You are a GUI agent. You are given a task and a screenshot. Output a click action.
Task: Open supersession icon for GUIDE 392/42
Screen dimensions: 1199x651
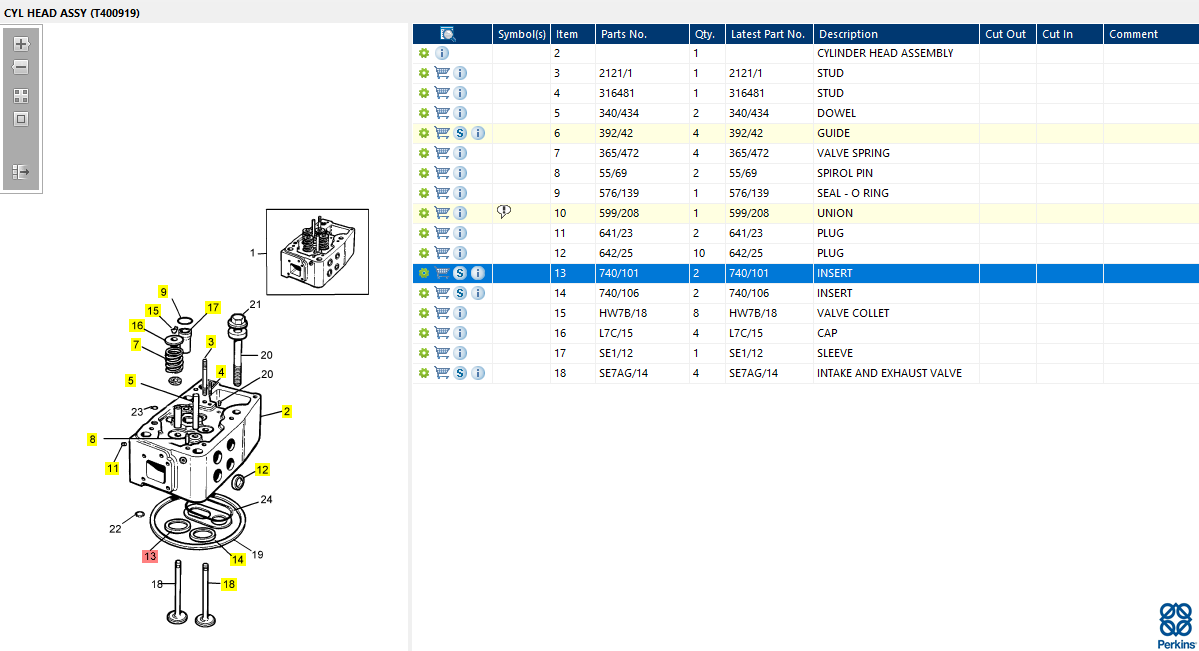460,133
